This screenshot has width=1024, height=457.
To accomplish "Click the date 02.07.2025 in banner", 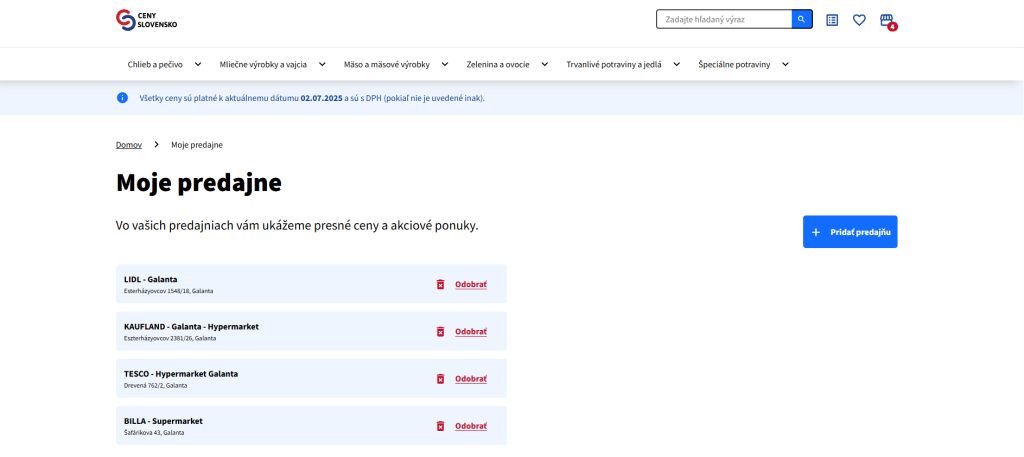I will (x=321, y=99).
